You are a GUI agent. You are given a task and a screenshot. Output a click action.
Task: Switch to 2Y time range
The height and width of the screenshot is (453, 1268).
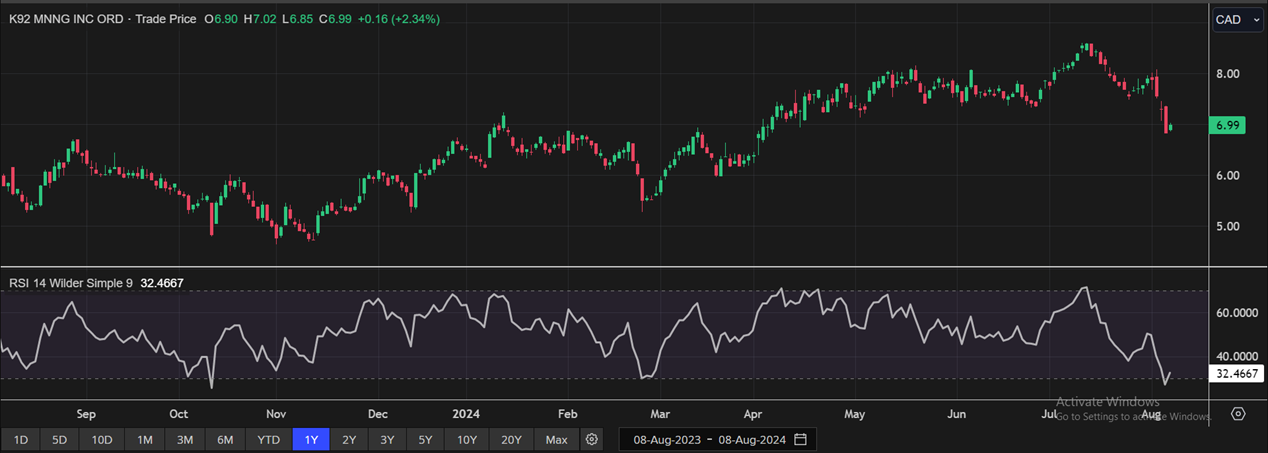(349, 439)
